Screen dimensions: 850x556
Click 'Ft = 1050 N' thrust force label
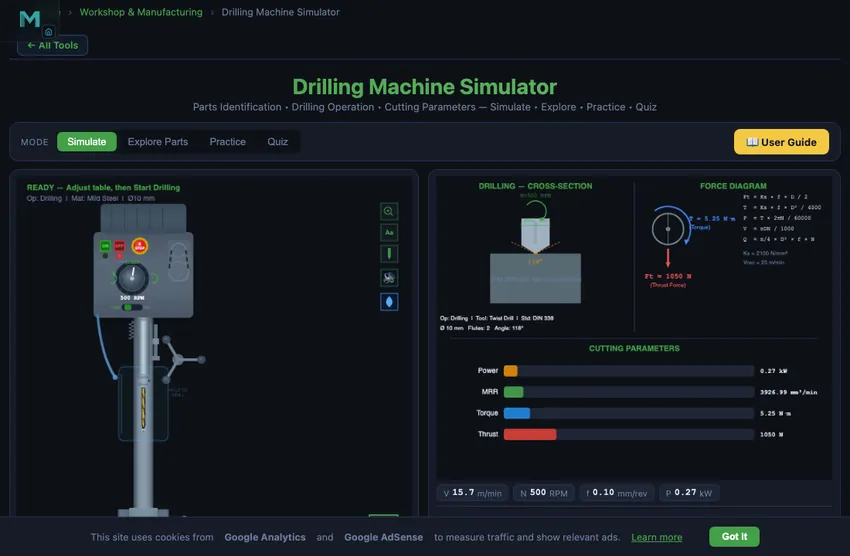pos(668,276)
